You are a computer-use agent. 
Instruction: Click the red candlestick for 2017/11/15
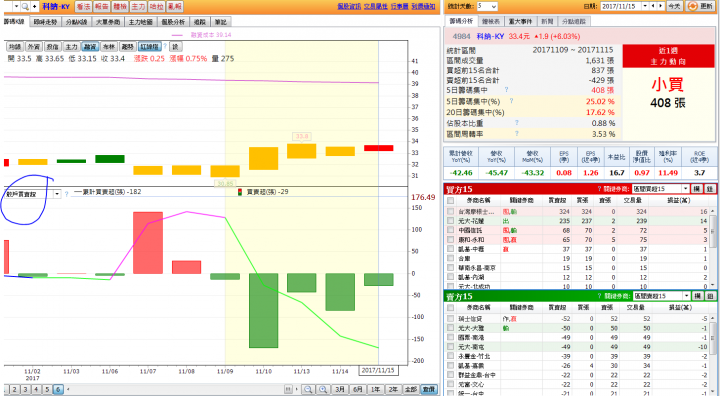[379, 148]
